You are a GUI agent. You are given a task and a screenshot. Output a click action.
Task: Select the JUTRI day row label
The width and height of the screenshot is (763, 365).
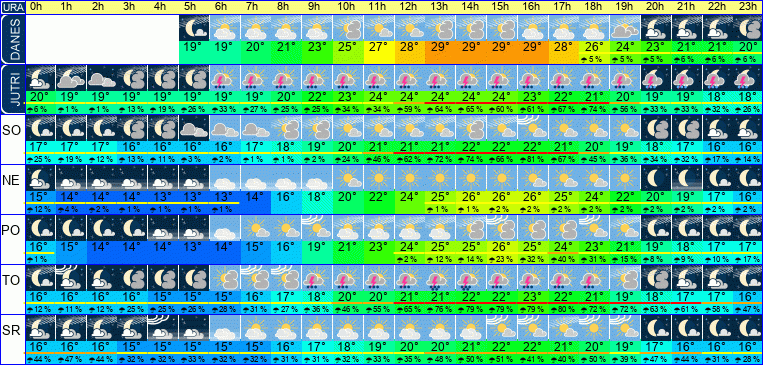click(12, 89)
